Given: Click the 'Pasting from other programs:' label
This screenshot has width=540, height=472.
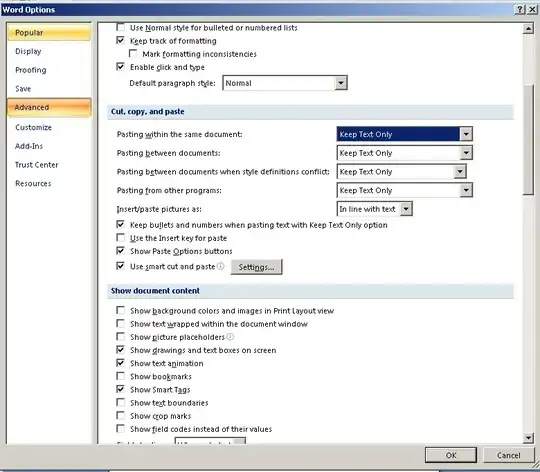Looking at the screenshot, I should [x=169, y=190].
